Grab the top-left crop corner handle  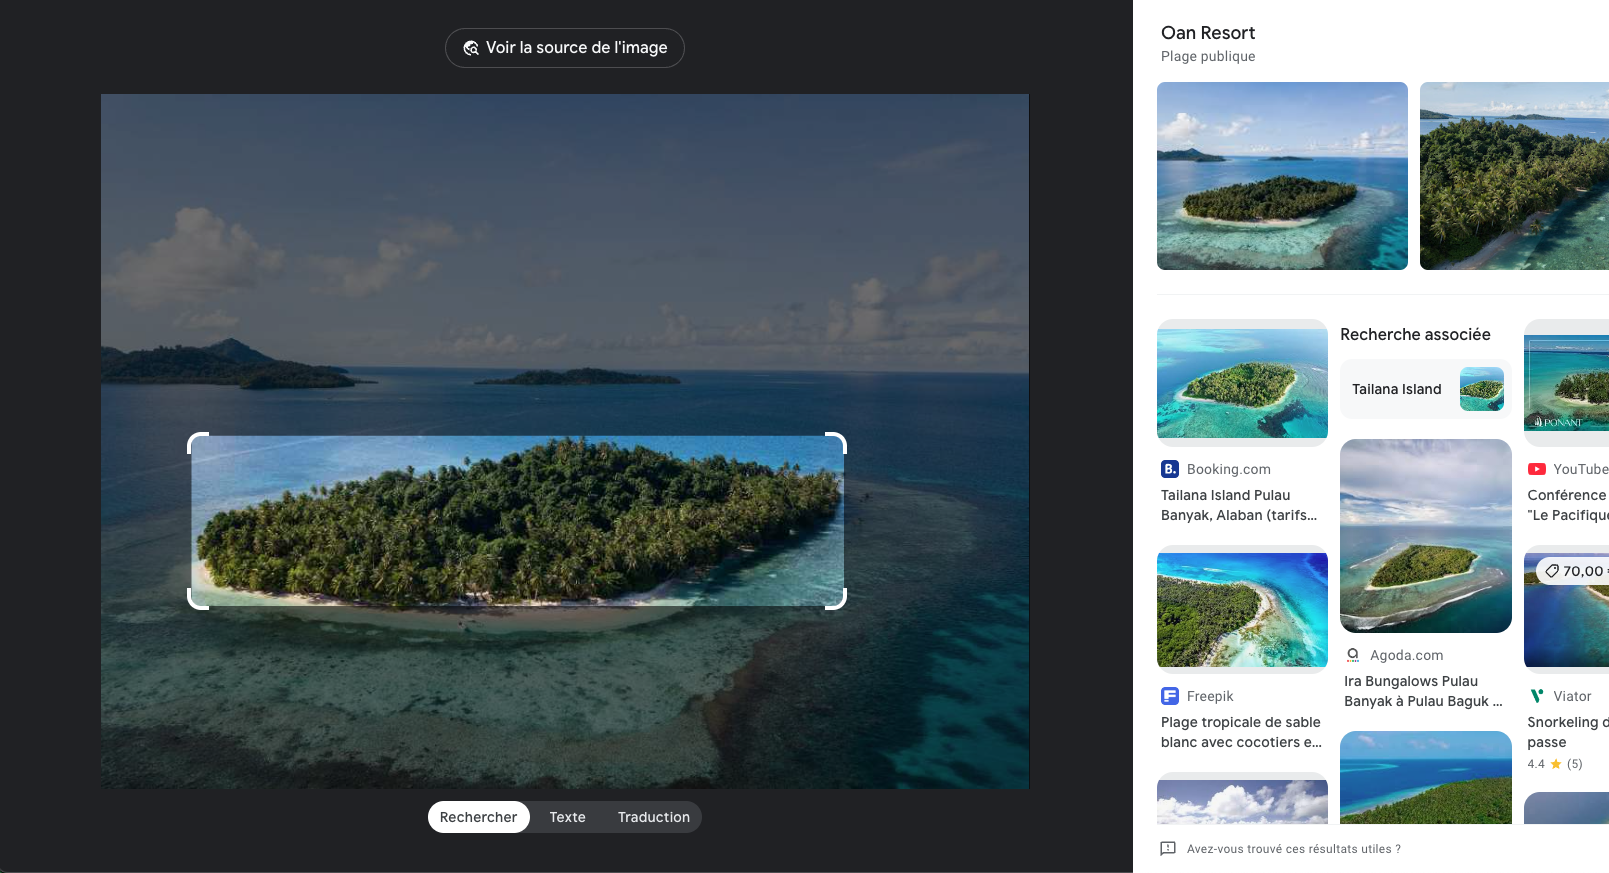(x=197, y=442)
